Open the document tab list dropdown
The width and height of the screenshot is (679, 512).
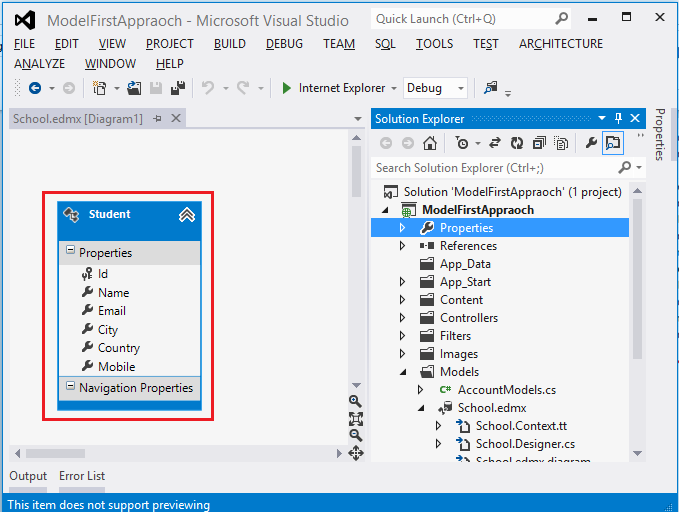tap(358, 119)
